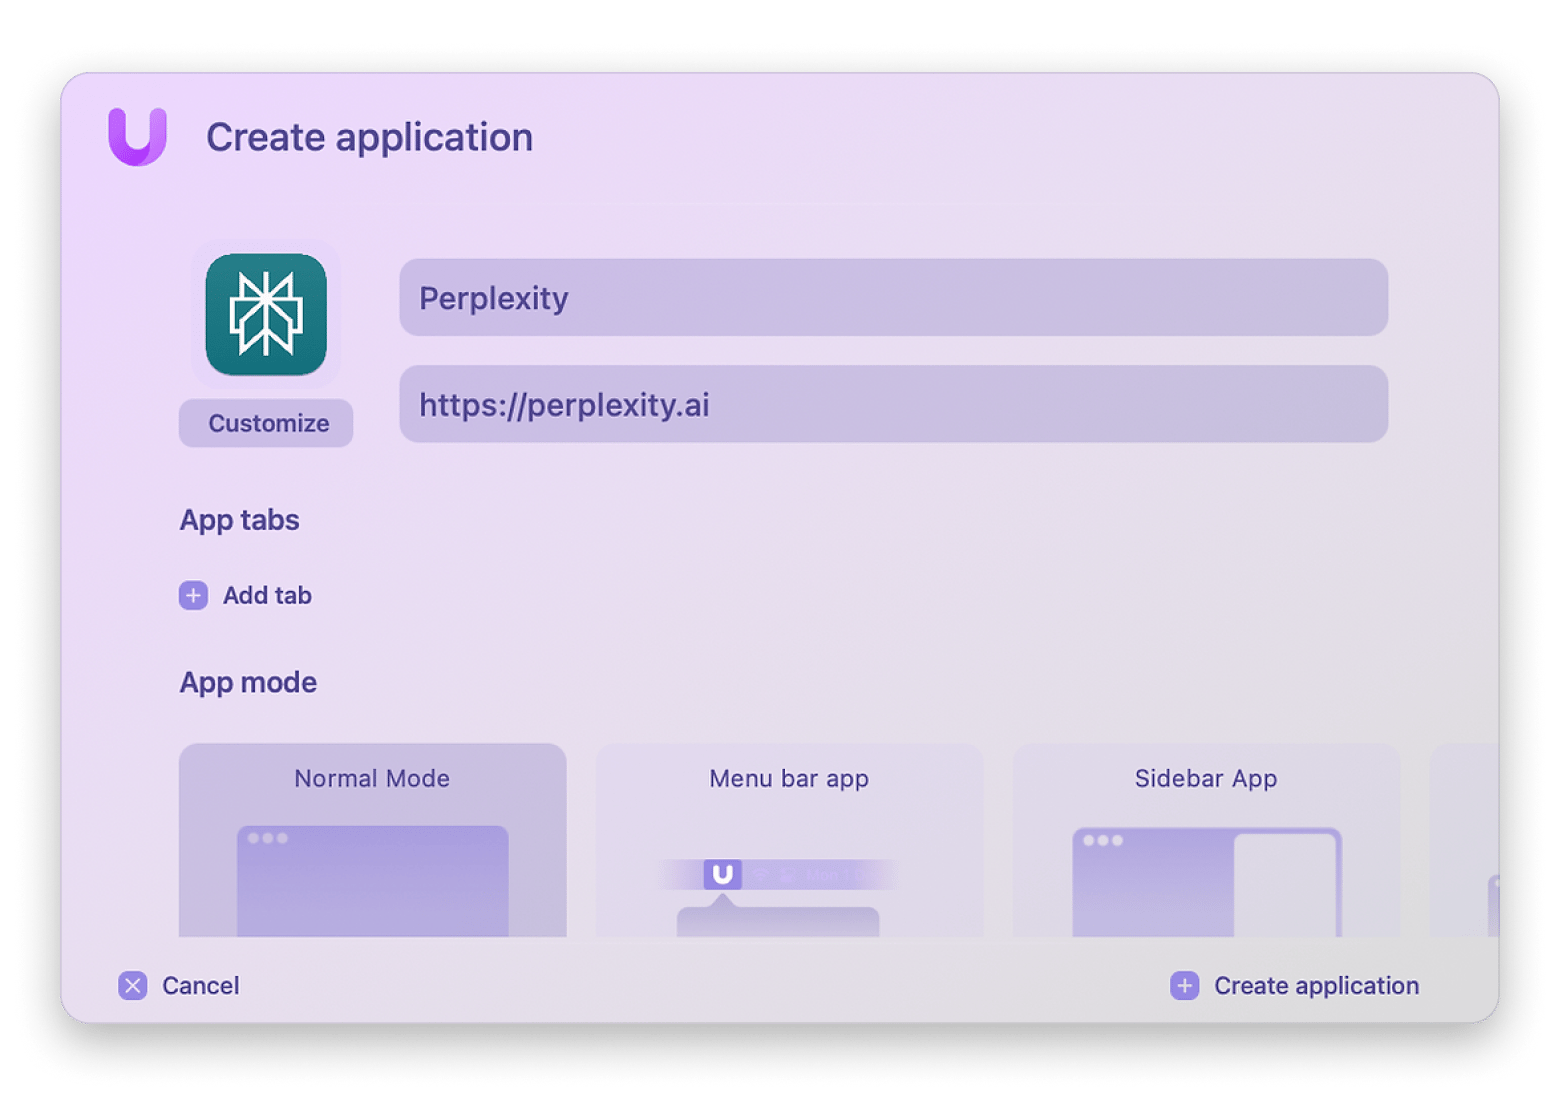Image resolution: width=1560 pixels, height=1104 pixels.
Task: Click the Normal Mode window preview thumbnail
Action: click(x=372, y=881)
